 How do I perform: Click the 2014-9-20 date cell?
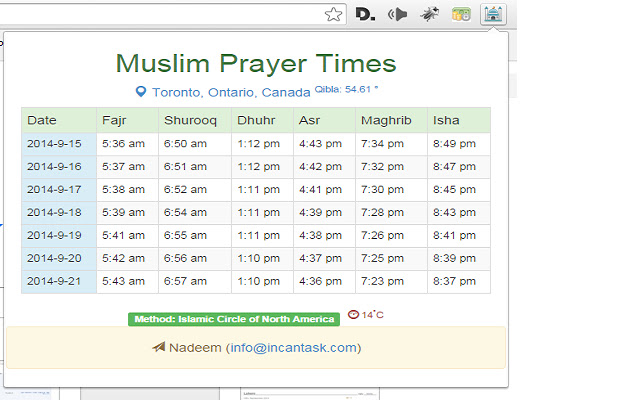click(59, 258)
